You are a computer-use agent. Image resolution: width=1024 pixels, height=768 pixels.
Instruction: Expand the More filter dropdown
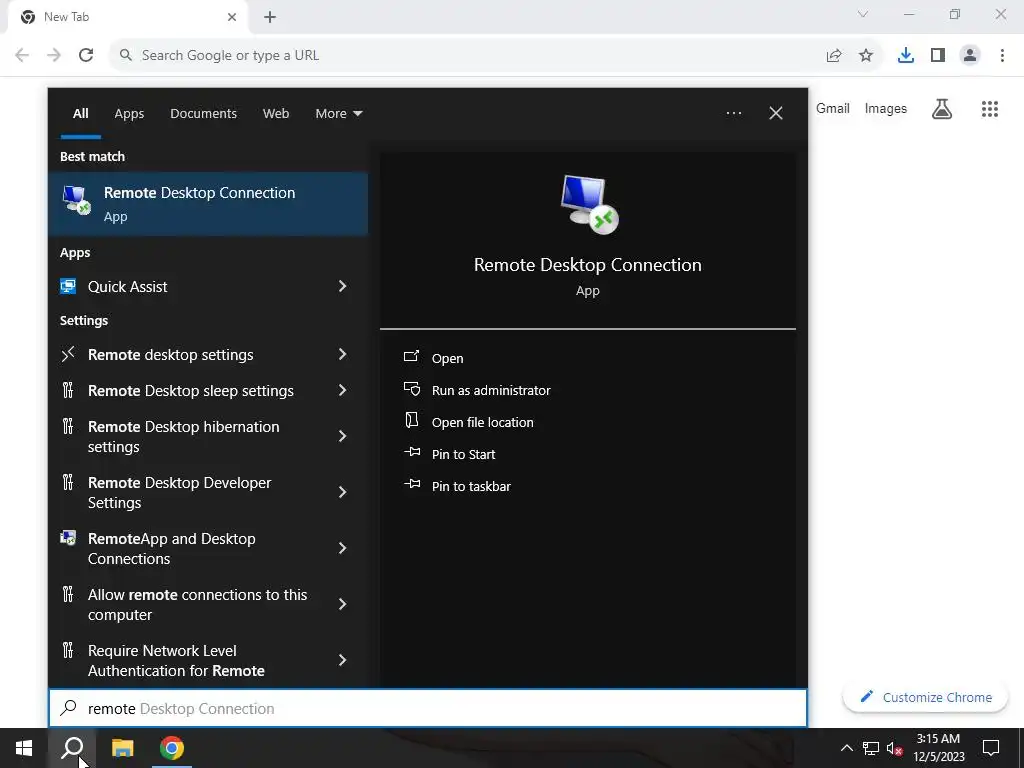click(x=338, y=113)
